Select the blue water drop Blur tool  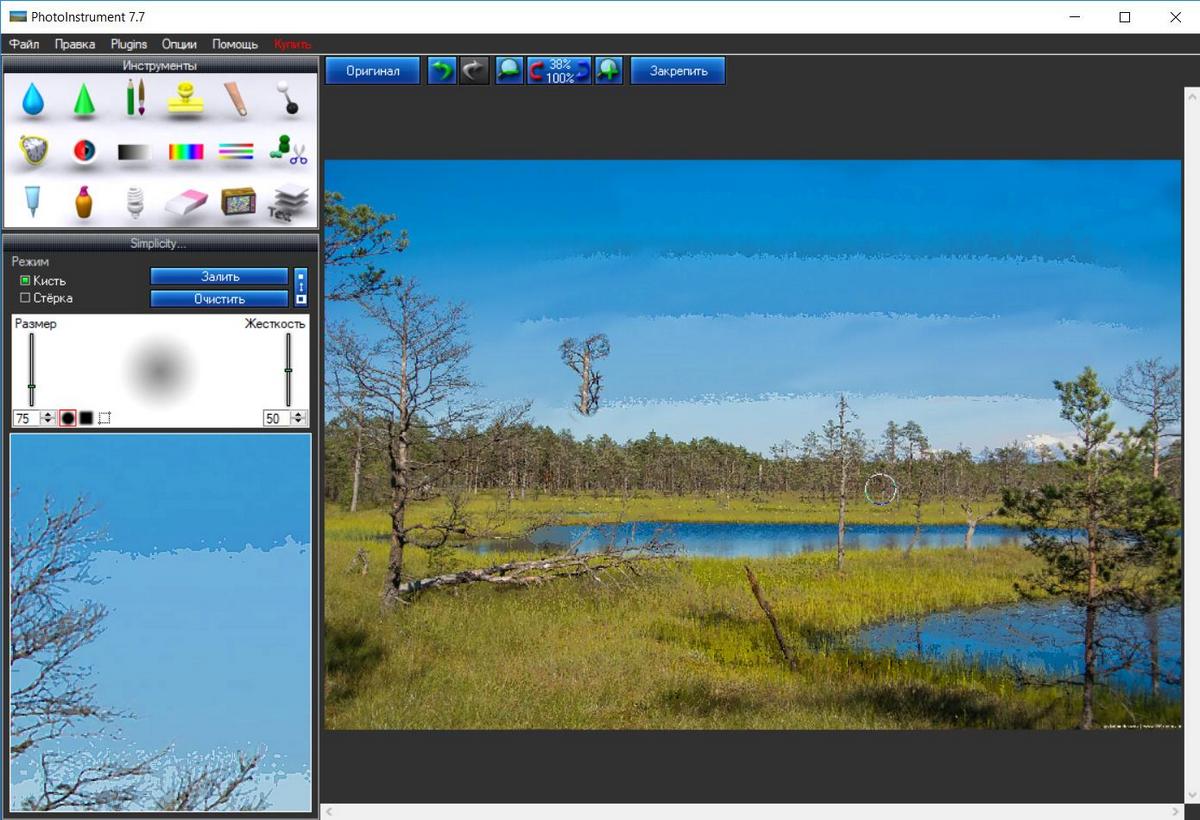click(x=33, y=99)
